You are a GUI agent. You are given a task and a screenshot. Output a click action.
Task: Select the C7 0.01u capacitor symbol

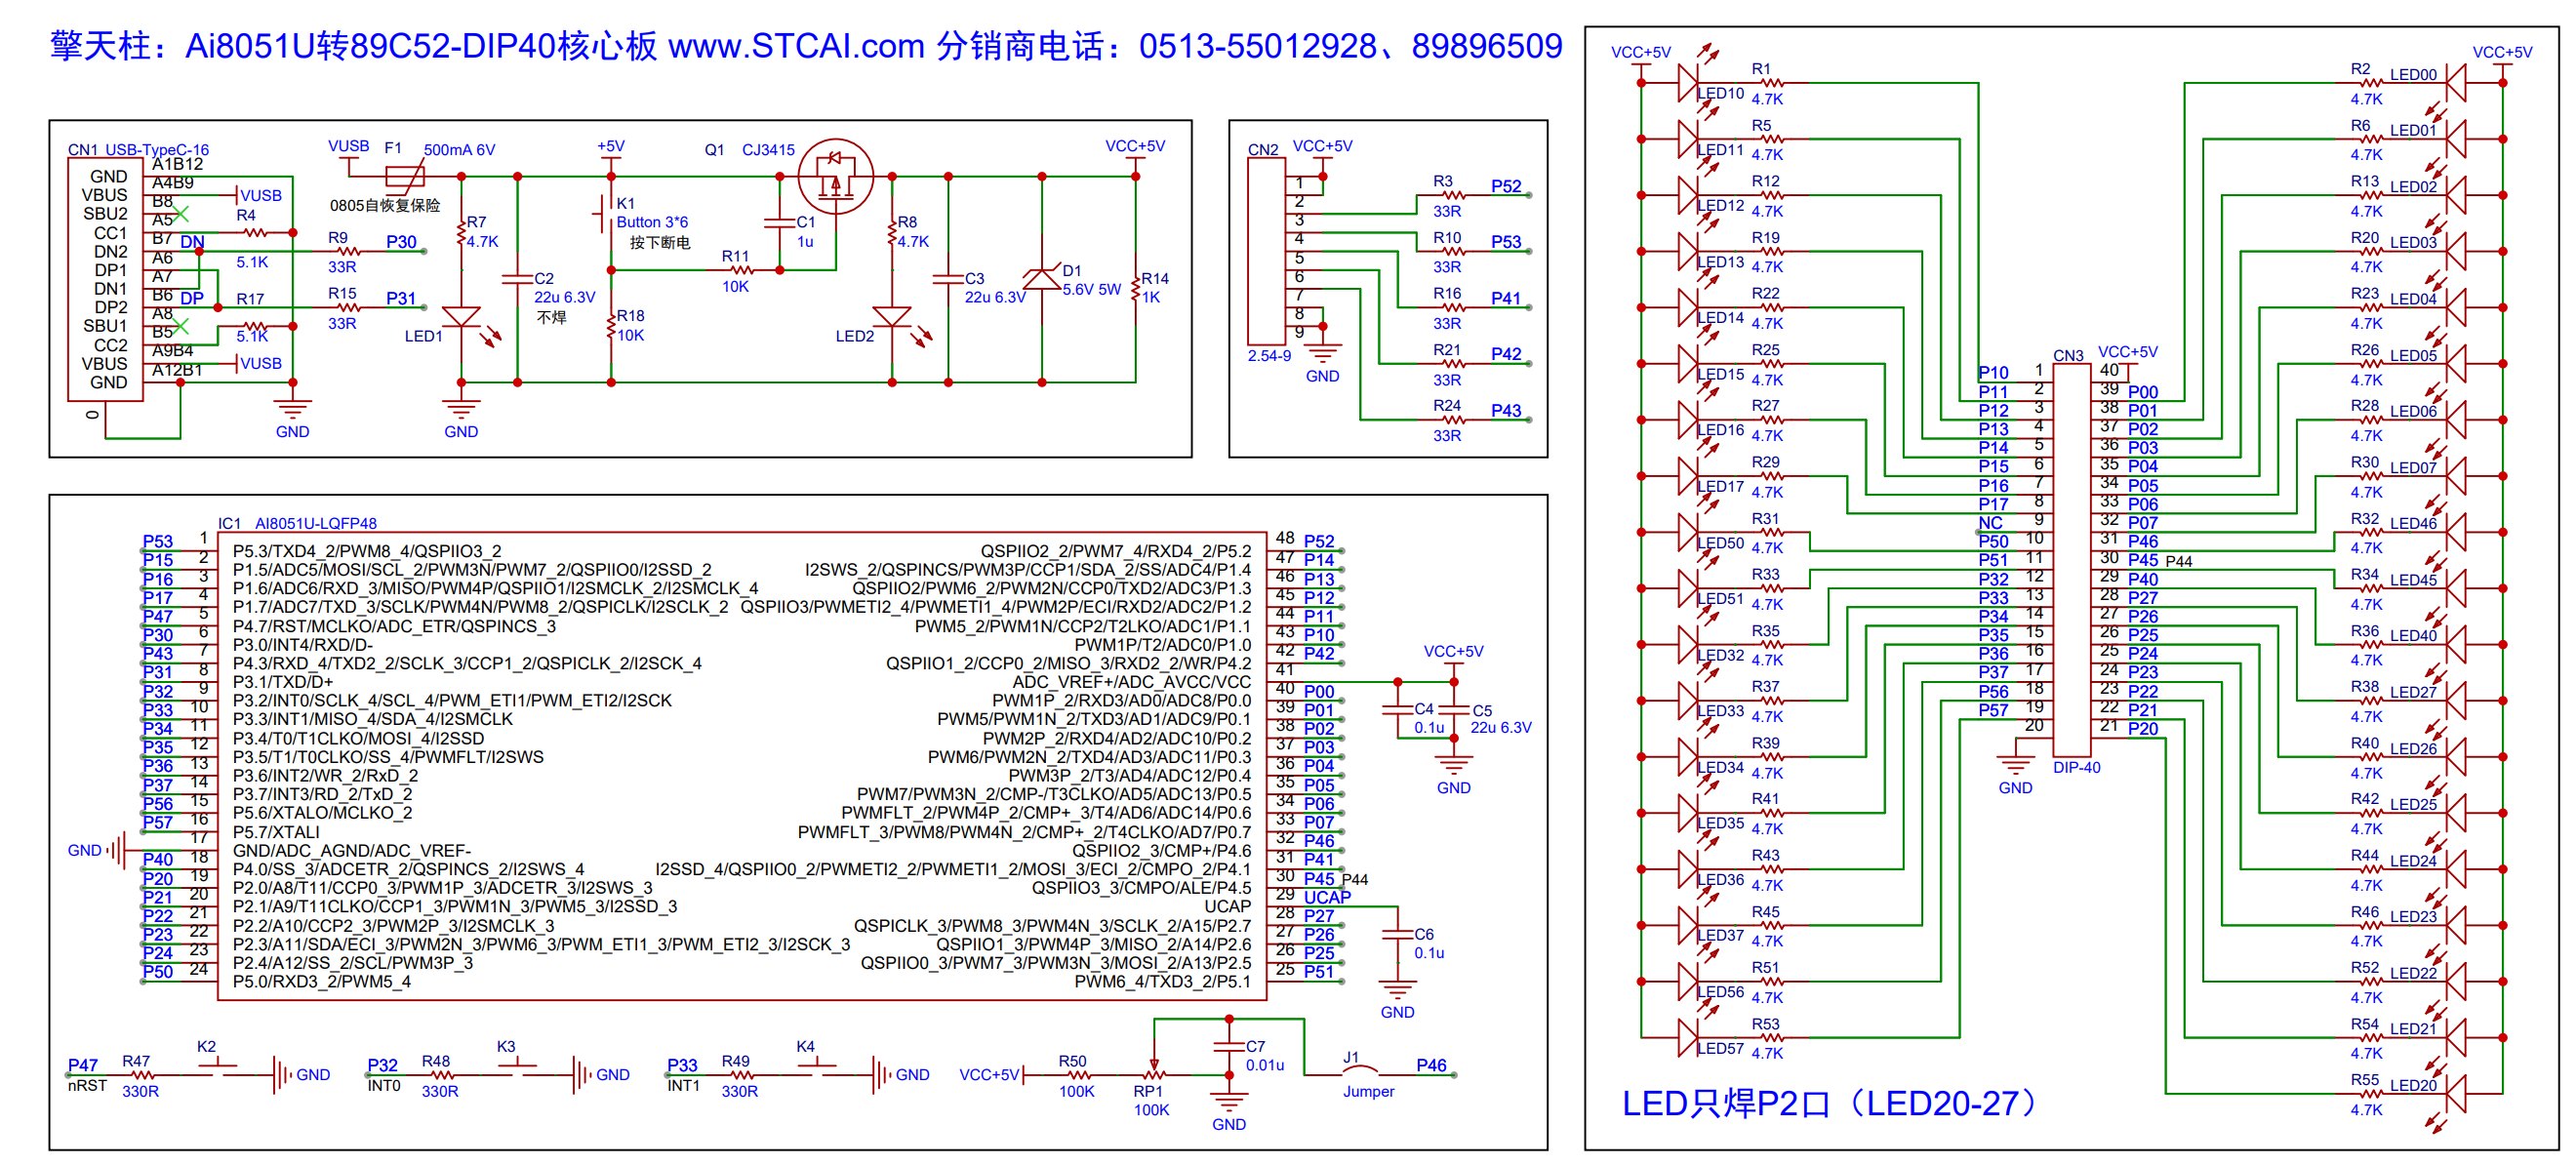click(x=1229, y=1046)
